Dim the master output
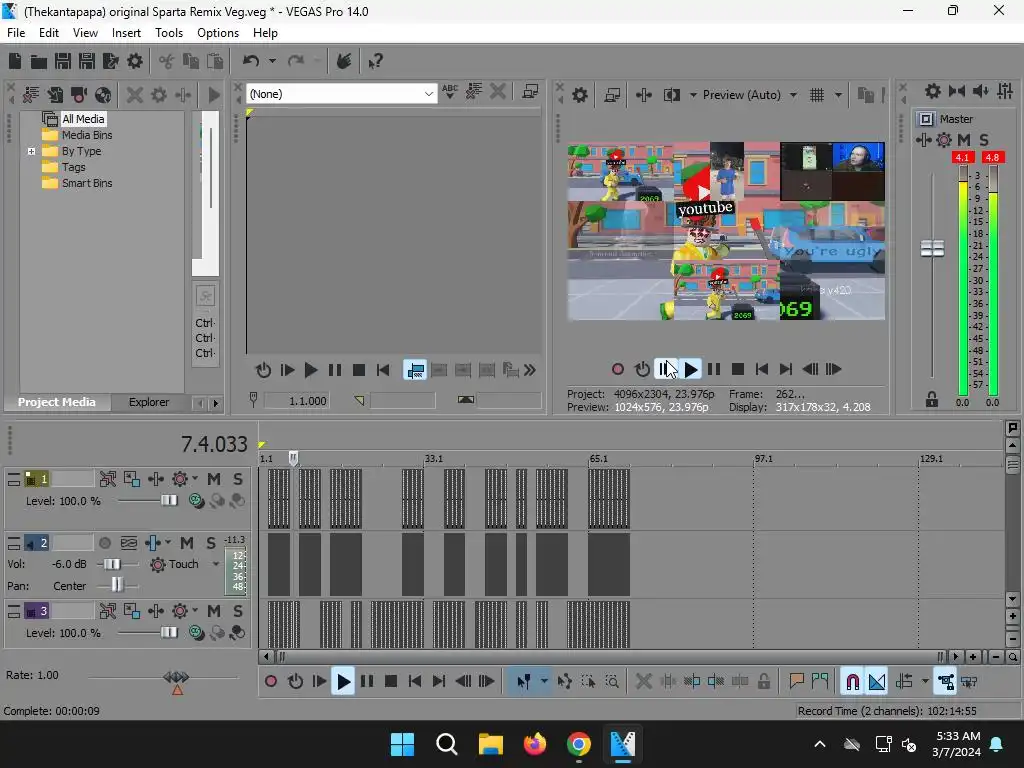1024x768 pixels. 980,91
